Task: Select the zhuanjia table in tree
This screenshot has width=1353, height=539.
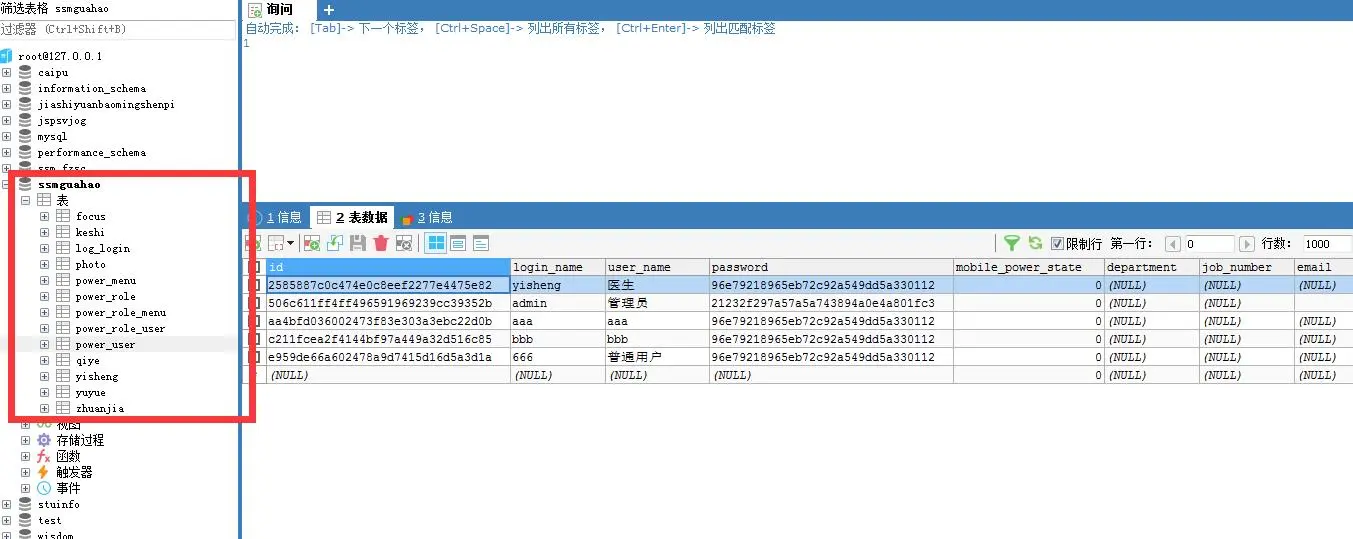Action: pyautogui.click(x=100, y=408)
